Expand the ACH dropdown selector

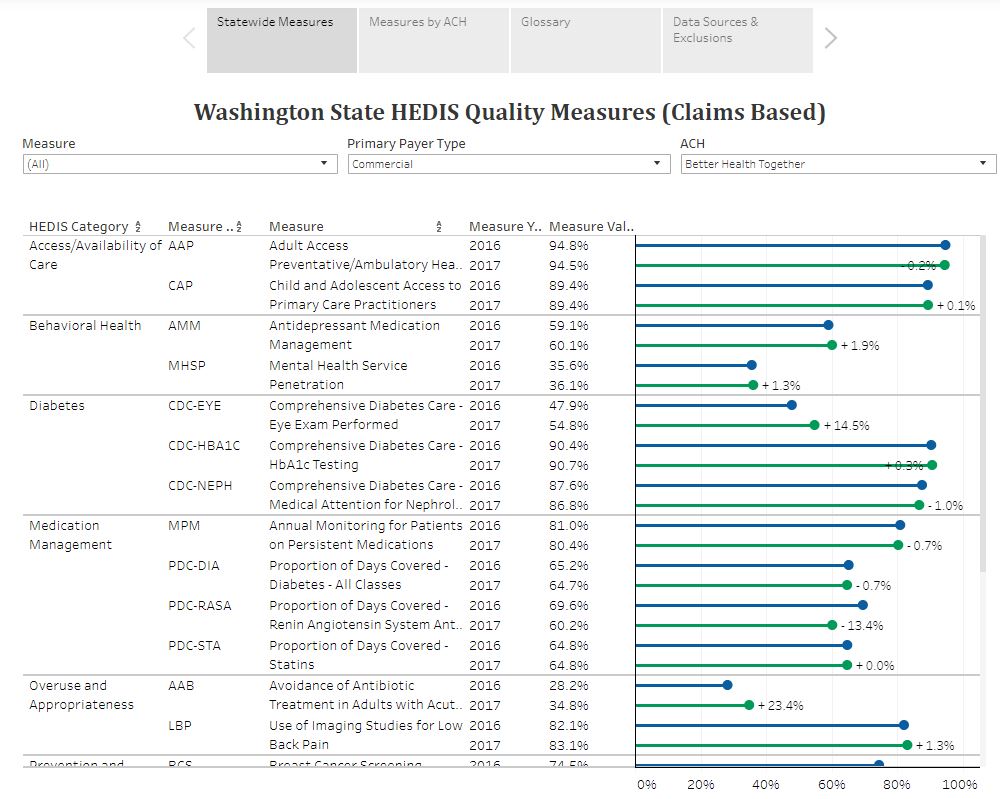coord(838,164)
